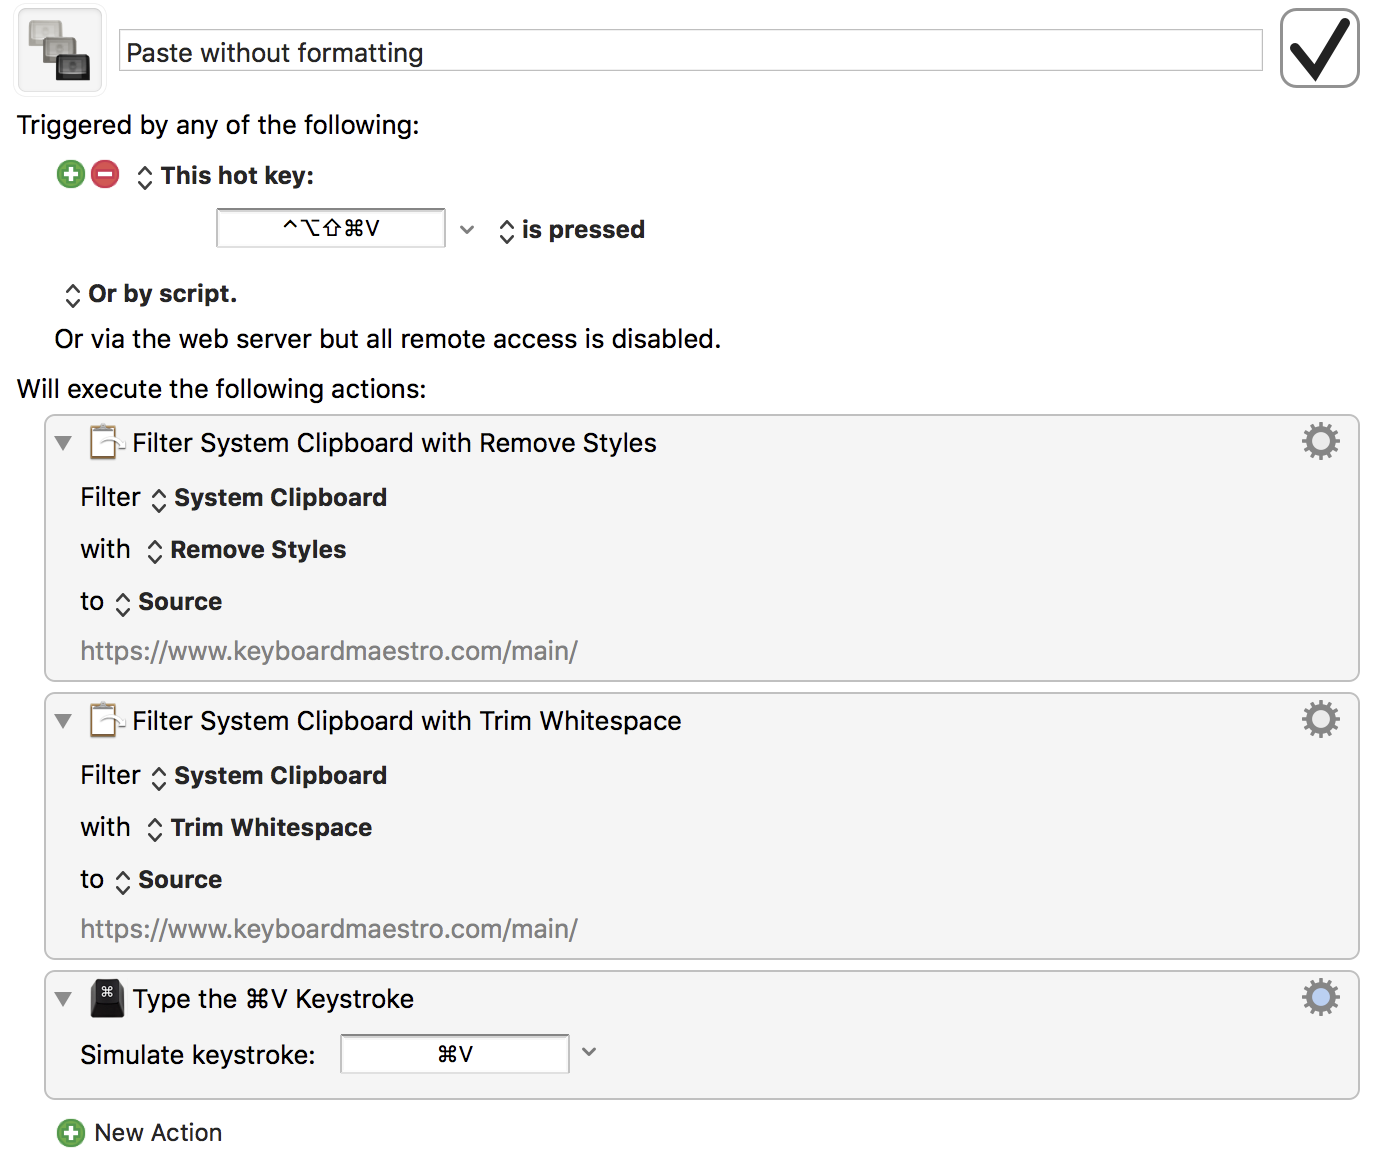The height and width of the screenshot is (1166, 1384).
Task: Open keyboardmaestro.com link under Remove Styles
Action: [x=329, y=651]
